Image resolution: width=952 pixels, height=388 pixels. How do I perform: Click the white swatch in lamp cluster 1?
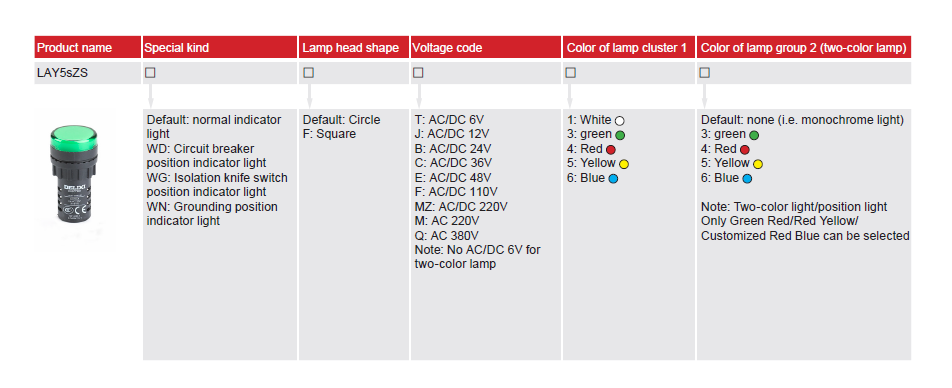click(x=619, y=121)
